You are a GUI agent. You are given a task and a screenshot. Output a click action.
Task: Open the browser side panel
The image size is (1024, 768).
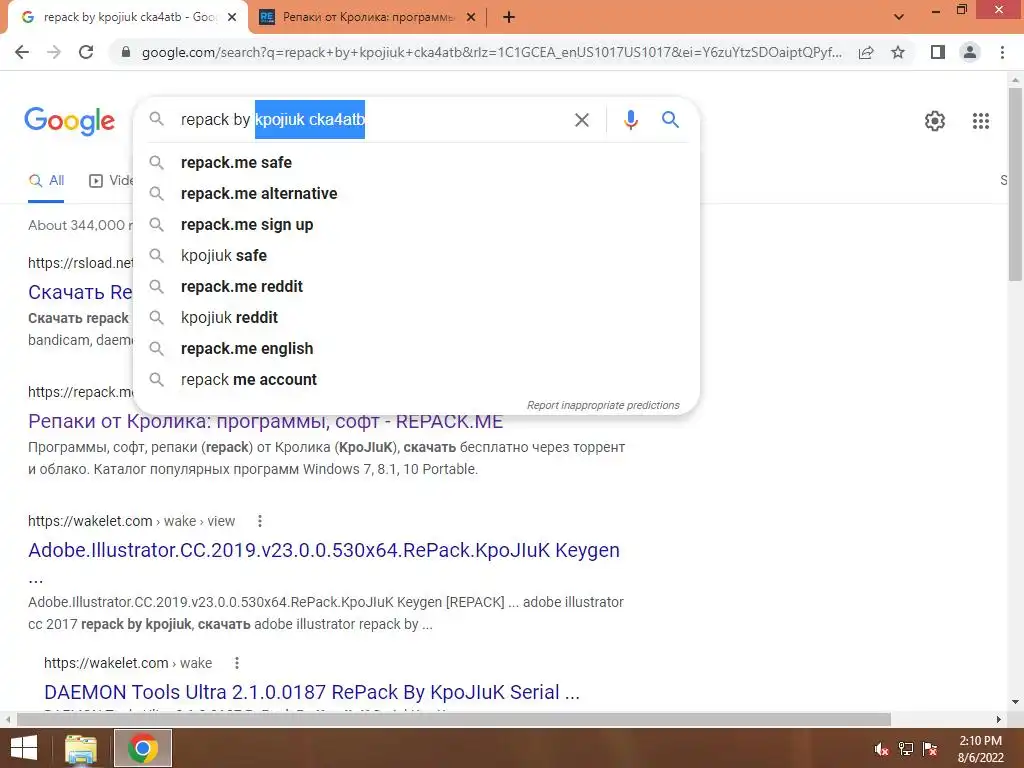(938, 52)
